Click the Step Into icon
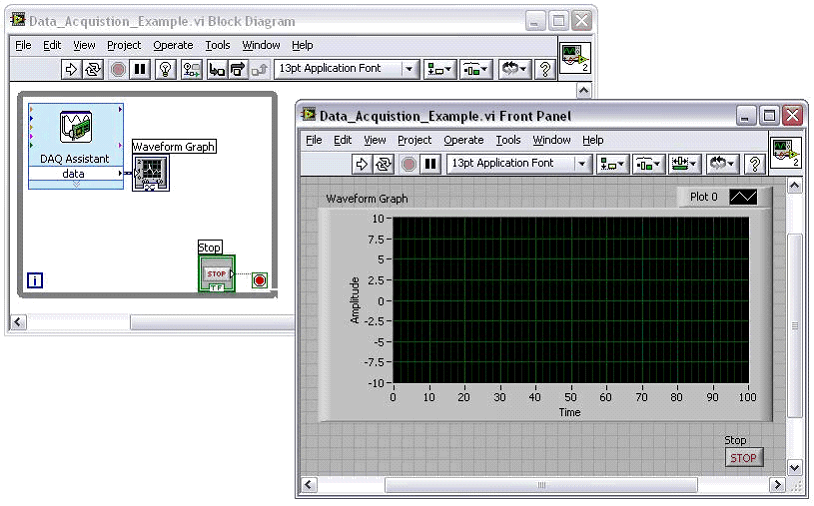This screenshot has width=814, height=506. (x=216, y=69)
